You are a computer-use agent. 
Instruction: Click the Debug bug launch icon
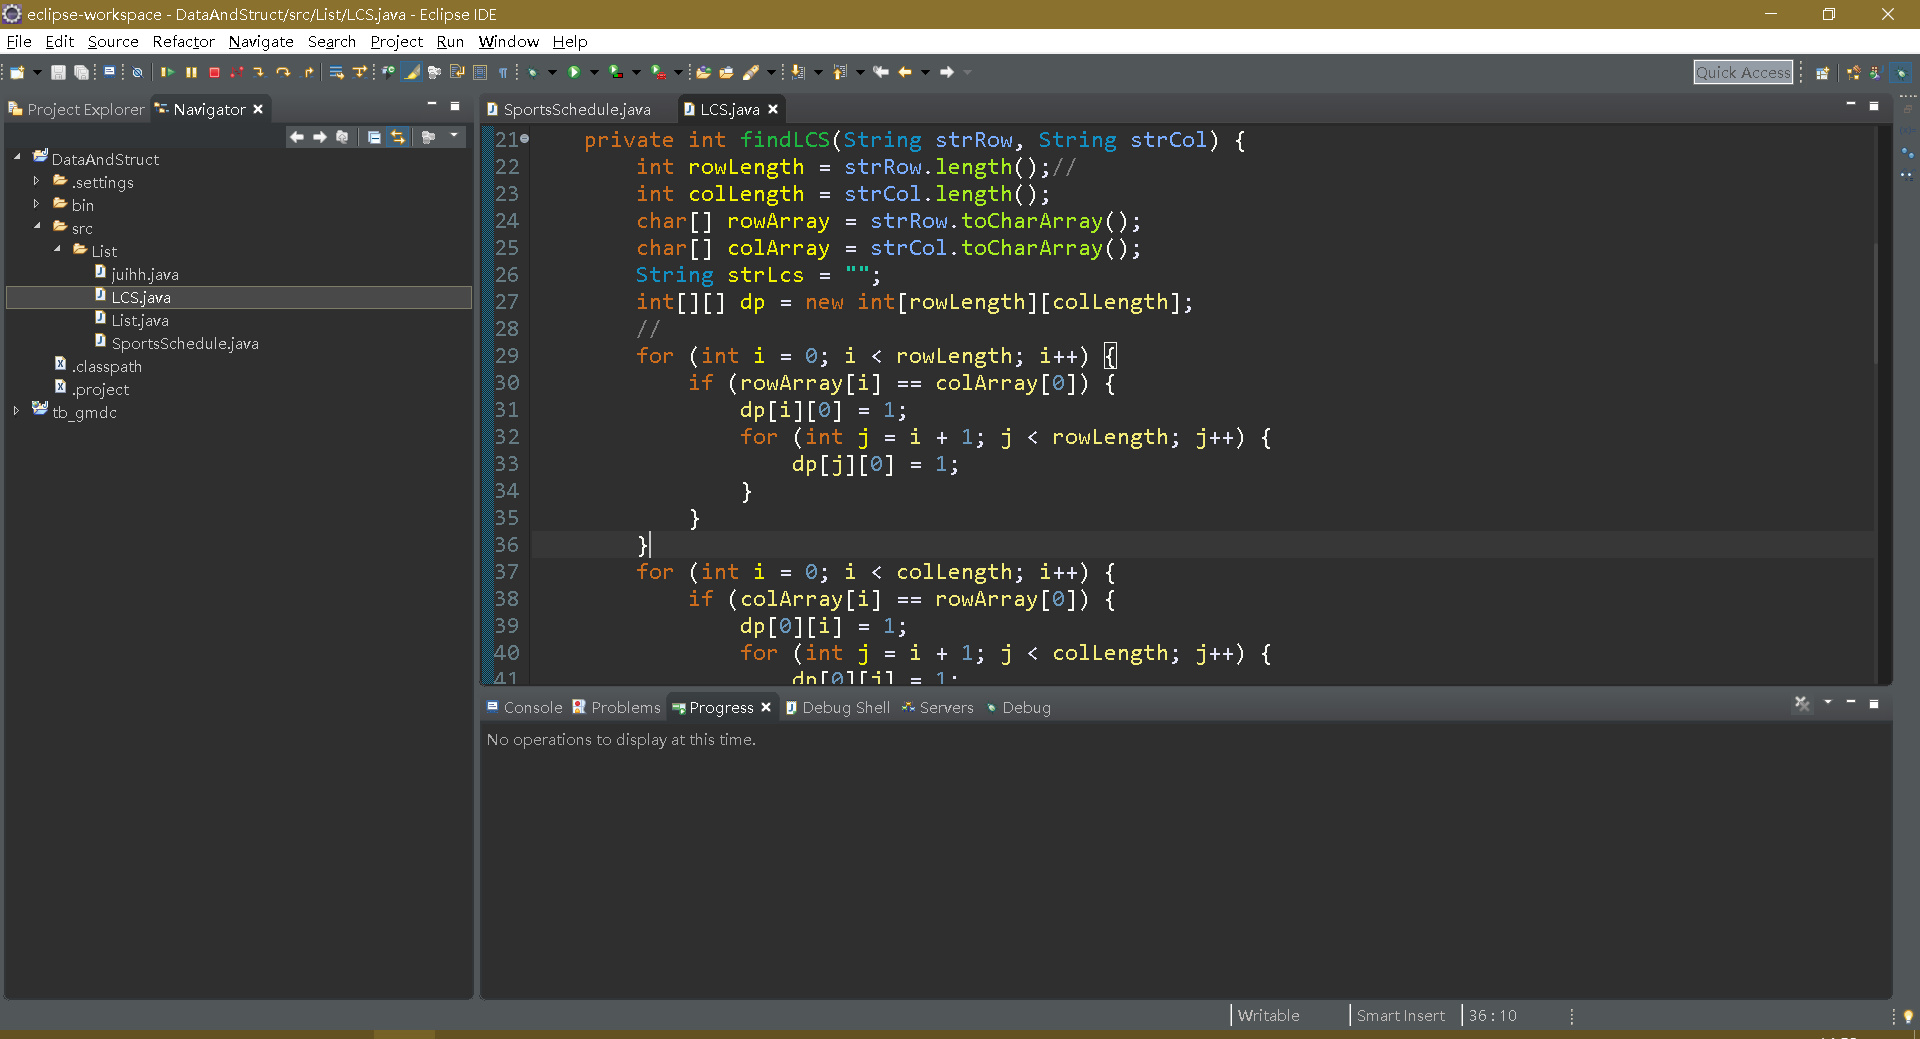533,72
